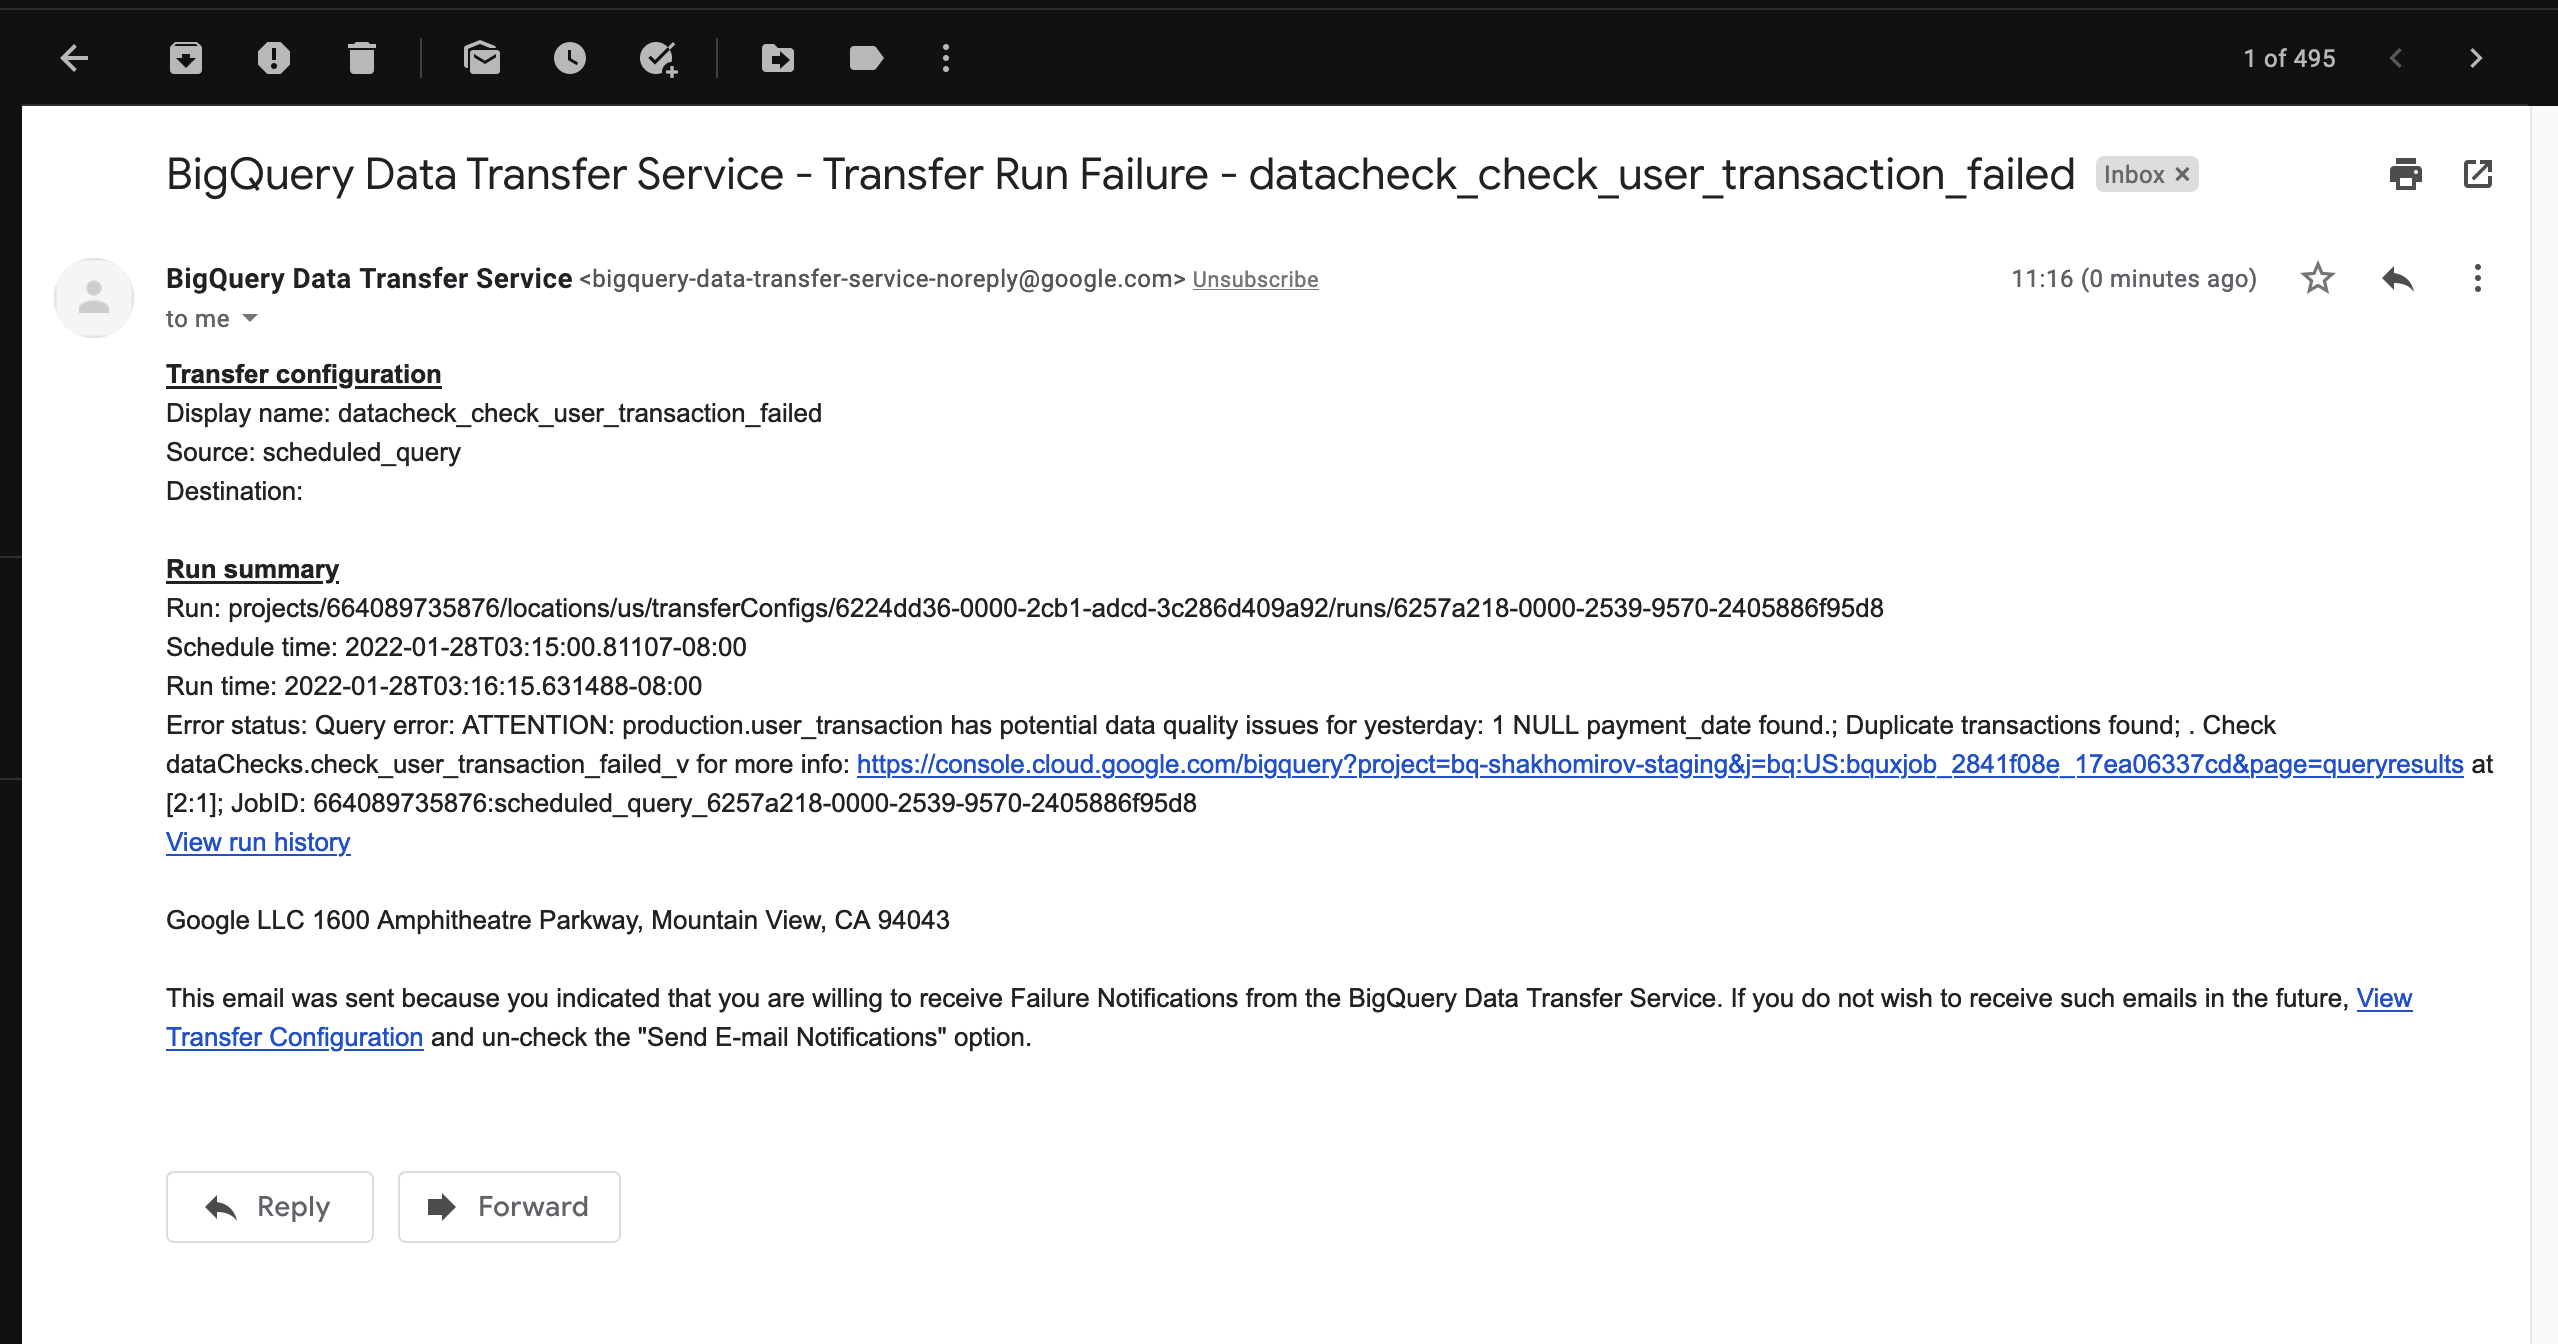Archive the email

pos(185,57)
